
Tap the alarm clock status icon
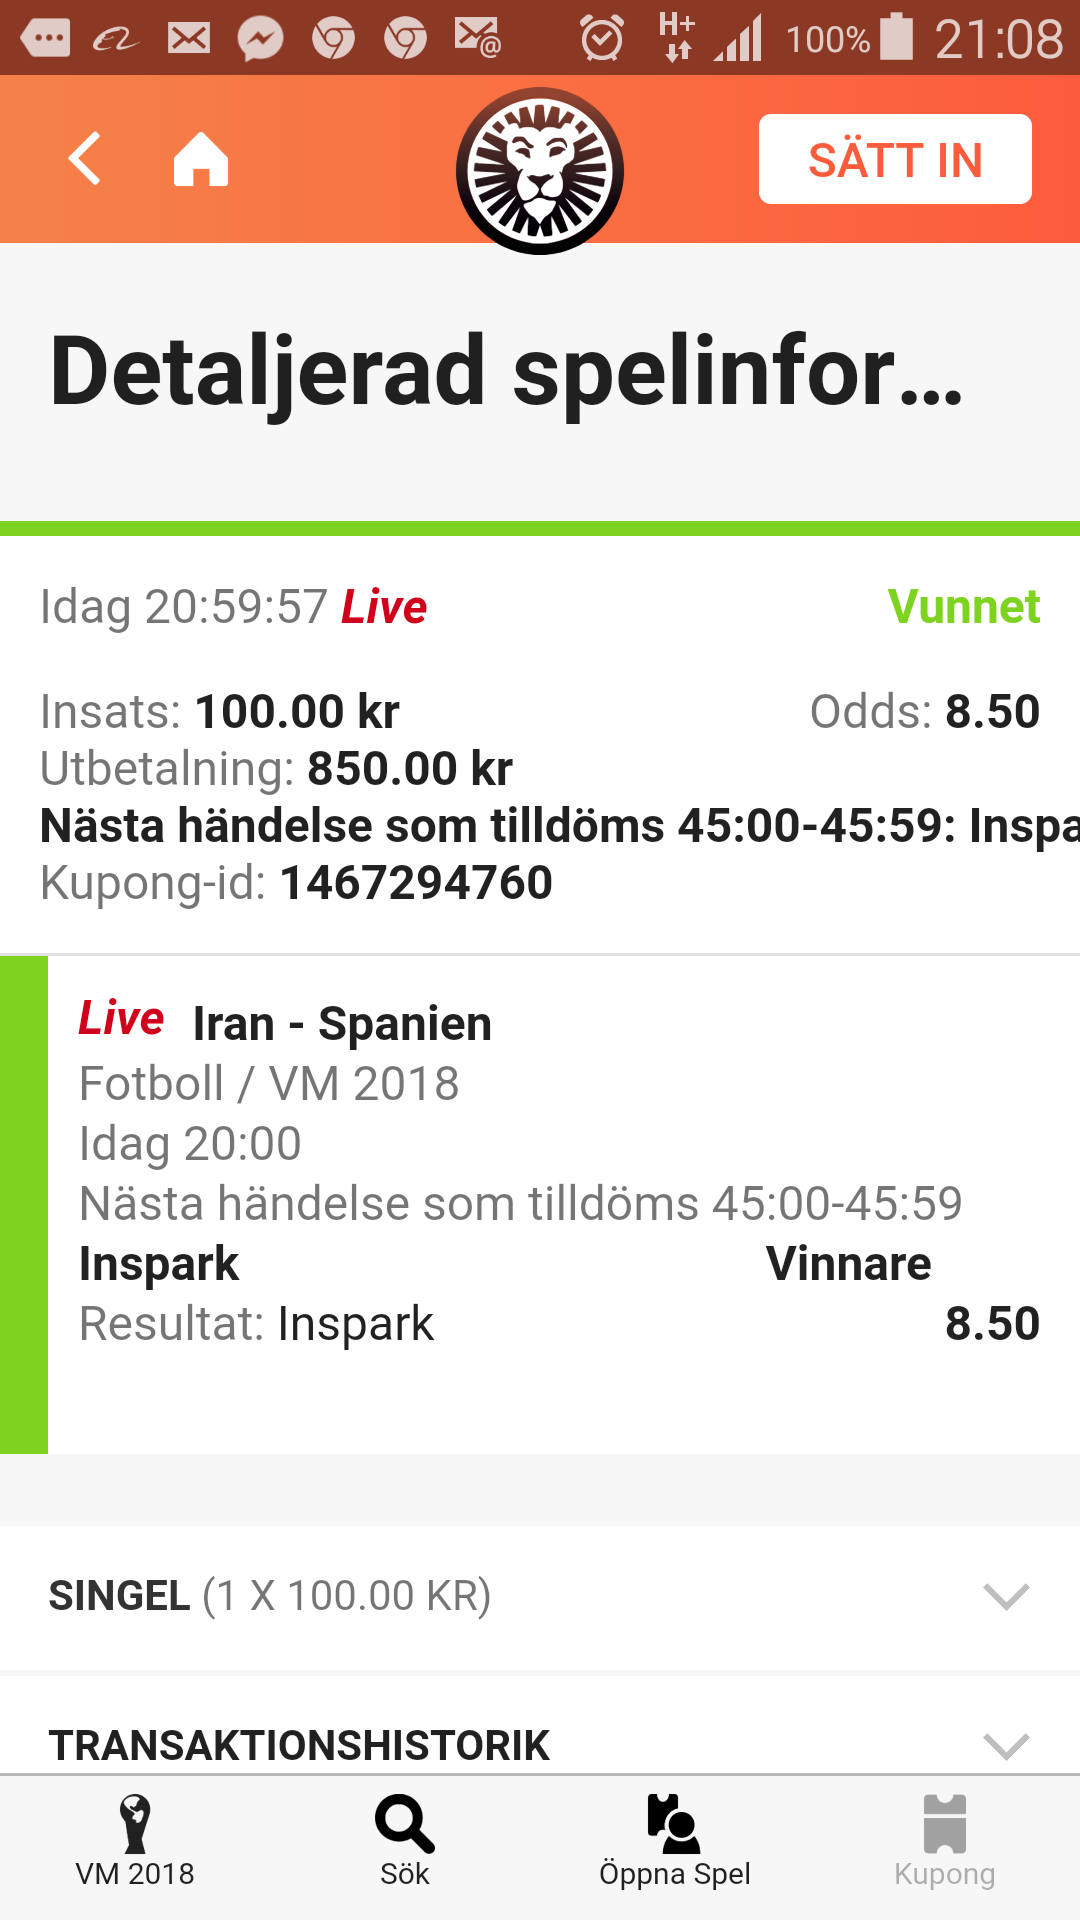click(x=602, y=38)
